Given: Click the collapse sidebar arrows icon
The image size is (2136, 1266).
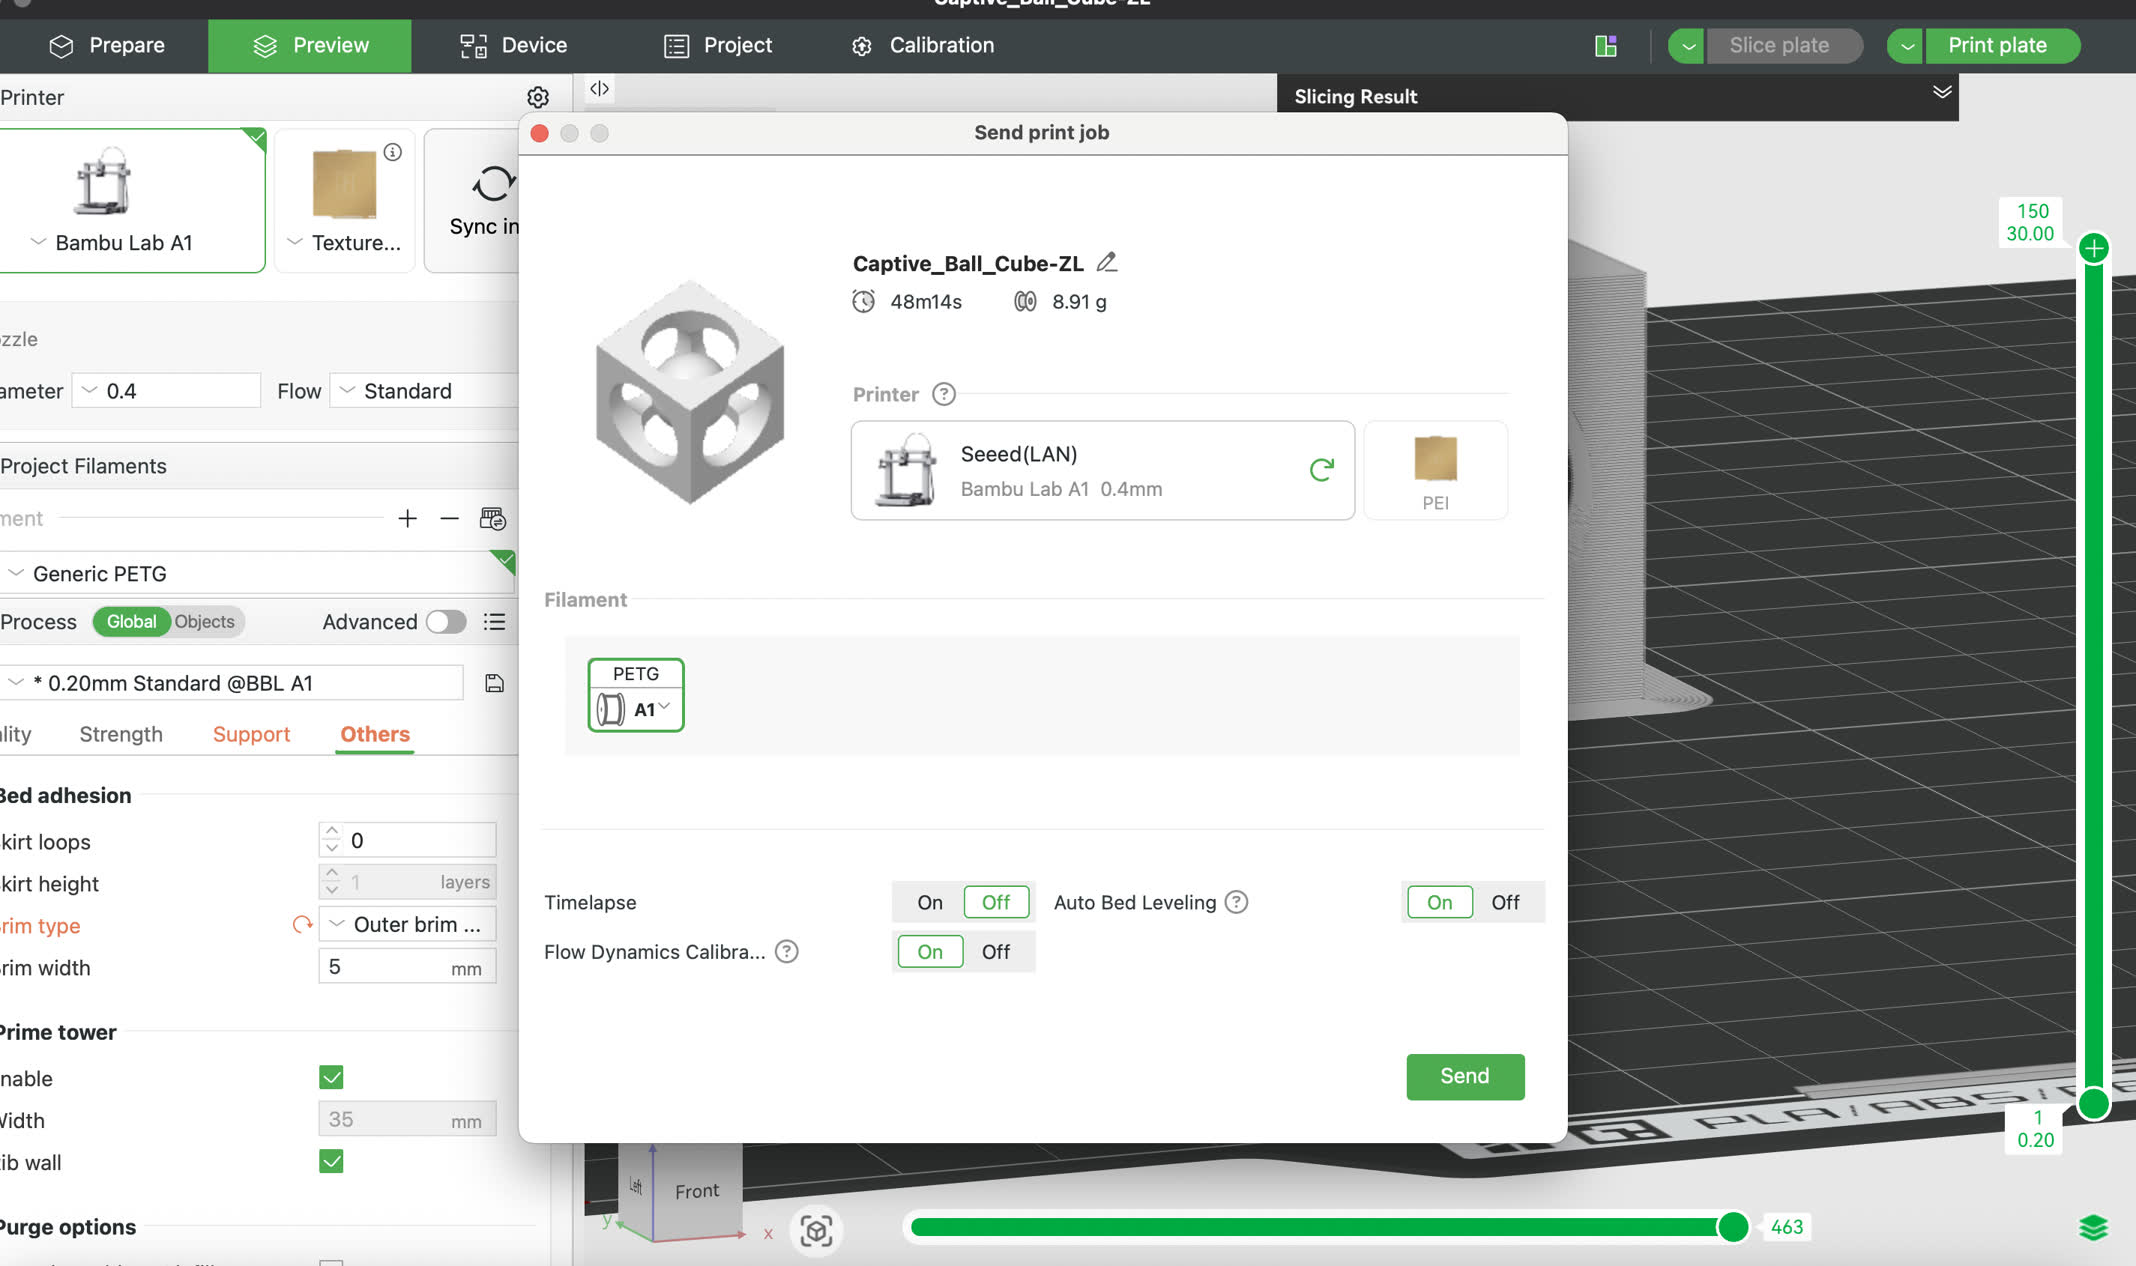Looking at the screenshot, I should (599, 88).
